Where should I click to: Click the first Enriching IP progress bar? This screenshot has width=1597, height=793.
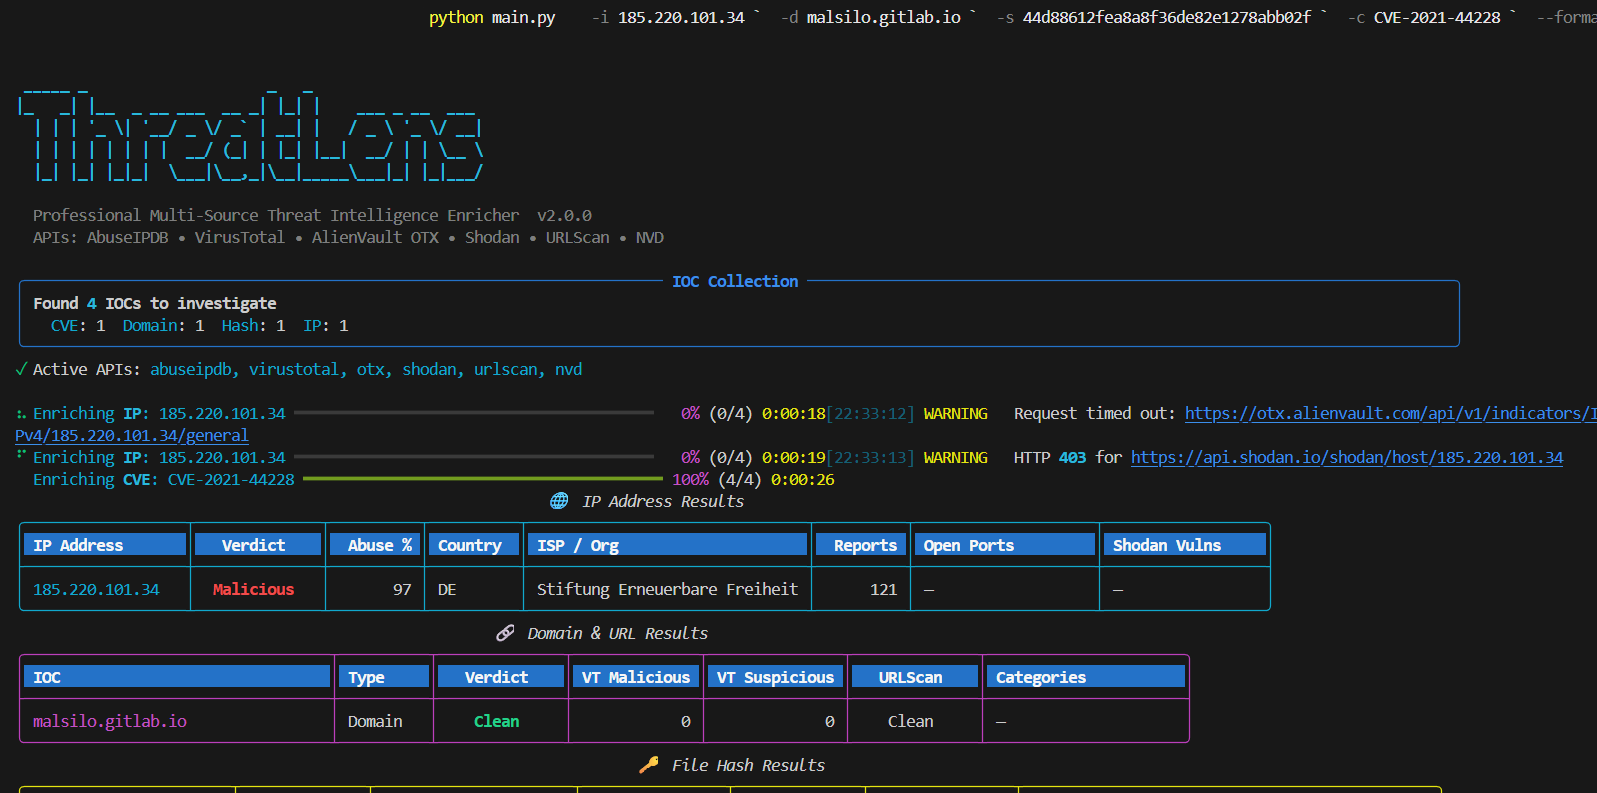(474, 413)
